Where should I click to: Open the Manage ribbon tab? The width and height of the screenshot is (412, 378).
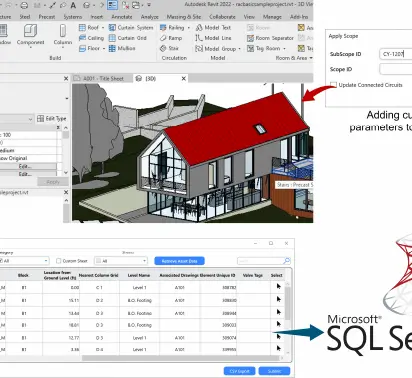272,17
